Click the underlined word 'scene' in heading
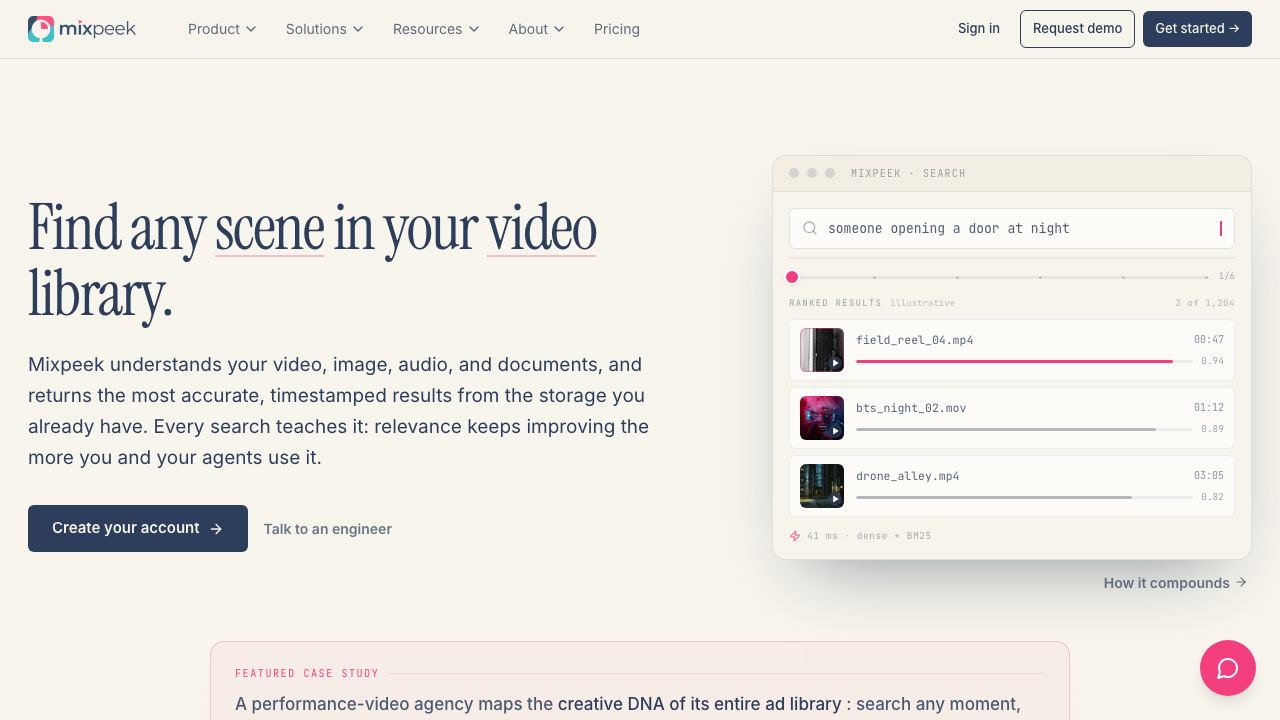This screenshot has width=1280, height=720. tap(269, 229)
